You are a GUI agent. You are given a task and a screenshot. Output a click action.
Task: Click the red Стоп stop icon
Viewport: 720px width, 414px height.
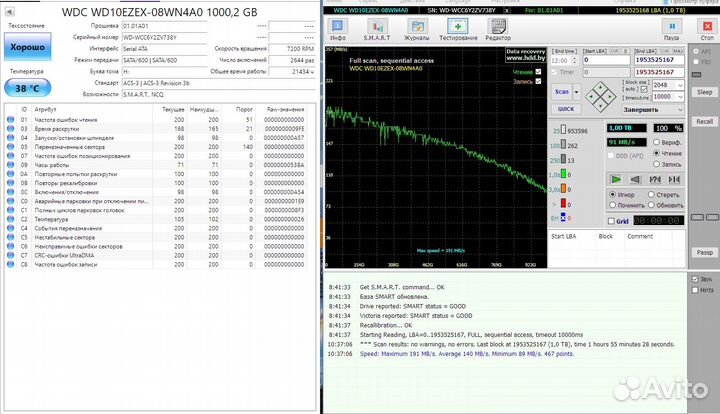[x=708, y=27]
